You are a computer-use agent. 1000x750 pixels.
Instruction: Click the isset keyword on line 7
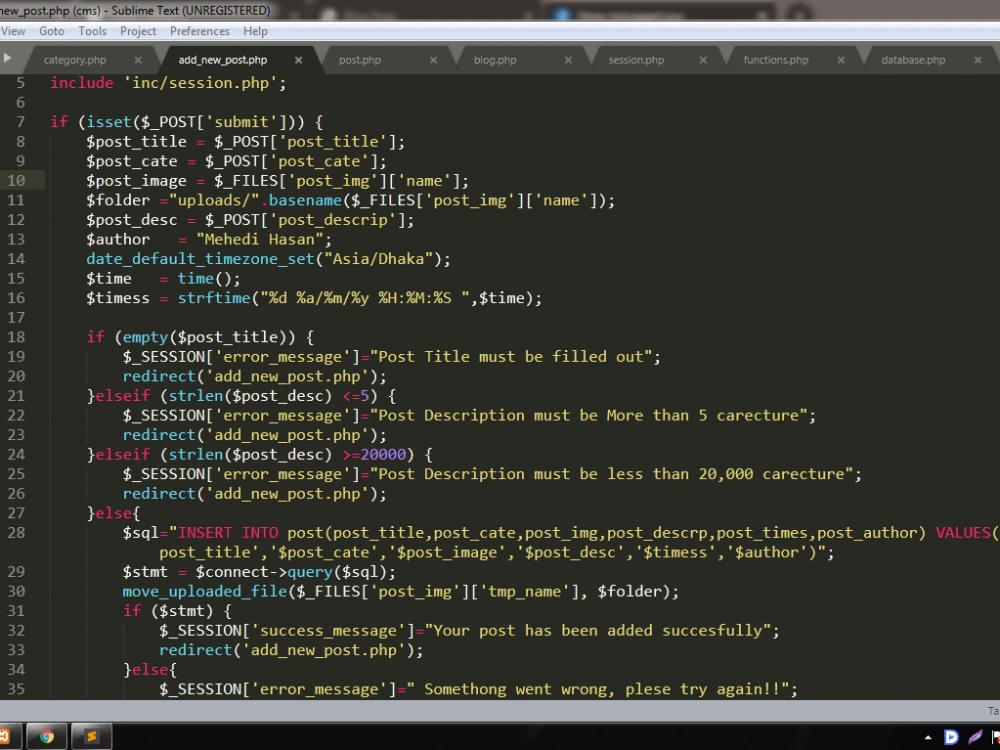point(109,122)
